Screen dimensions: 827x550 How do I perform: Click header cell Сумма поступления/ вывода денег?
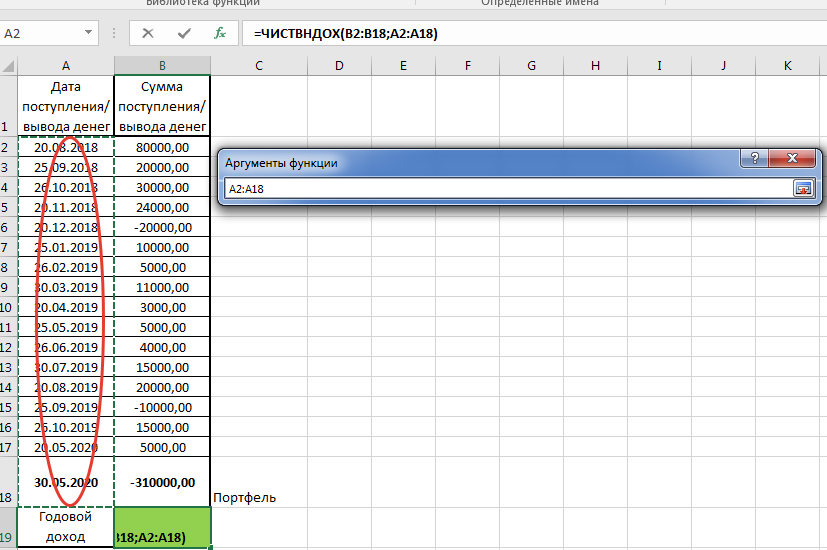click(x=162, y=106)
